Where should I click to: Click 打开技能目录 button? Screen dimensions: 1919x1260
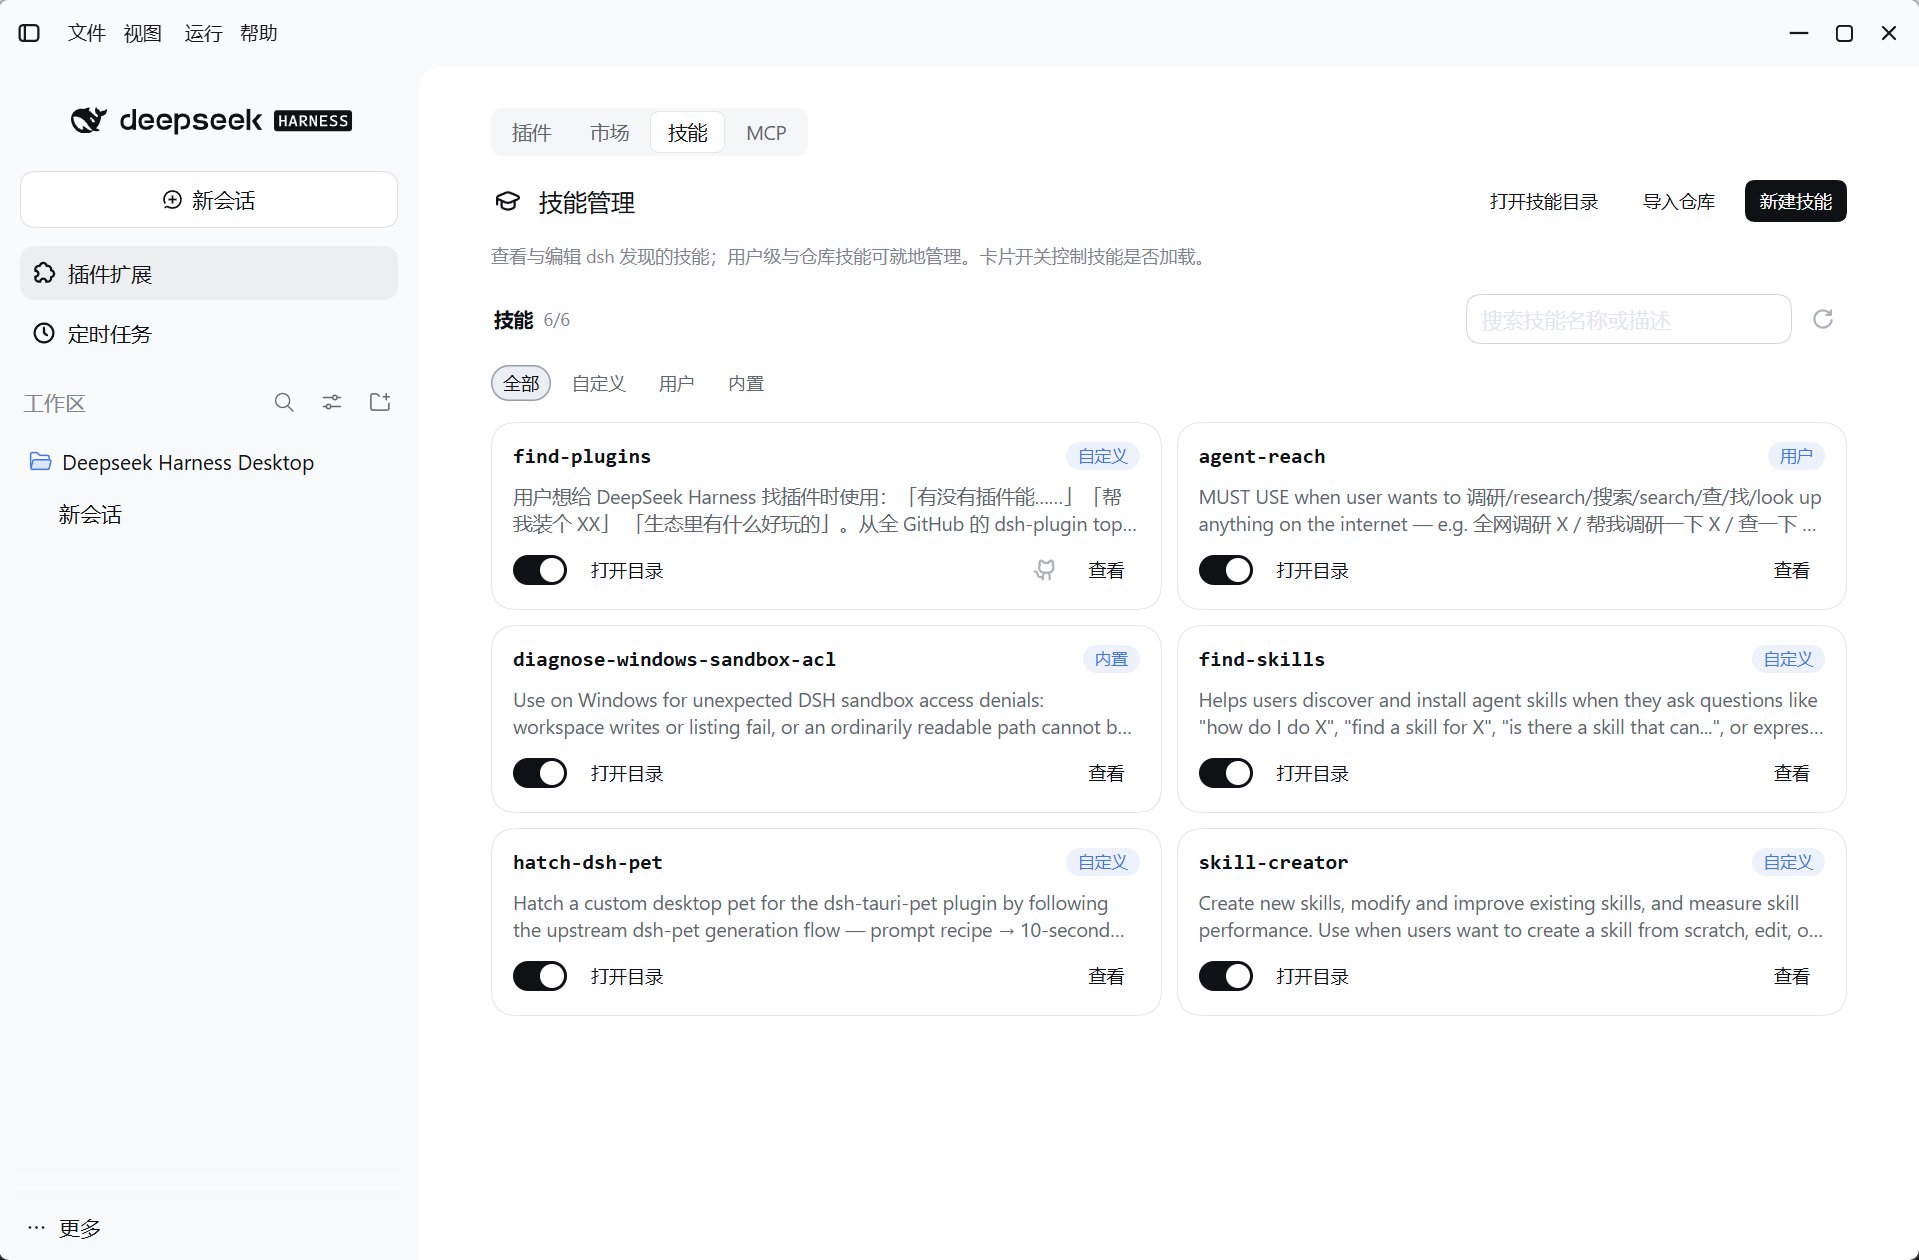pos(1544,201)
